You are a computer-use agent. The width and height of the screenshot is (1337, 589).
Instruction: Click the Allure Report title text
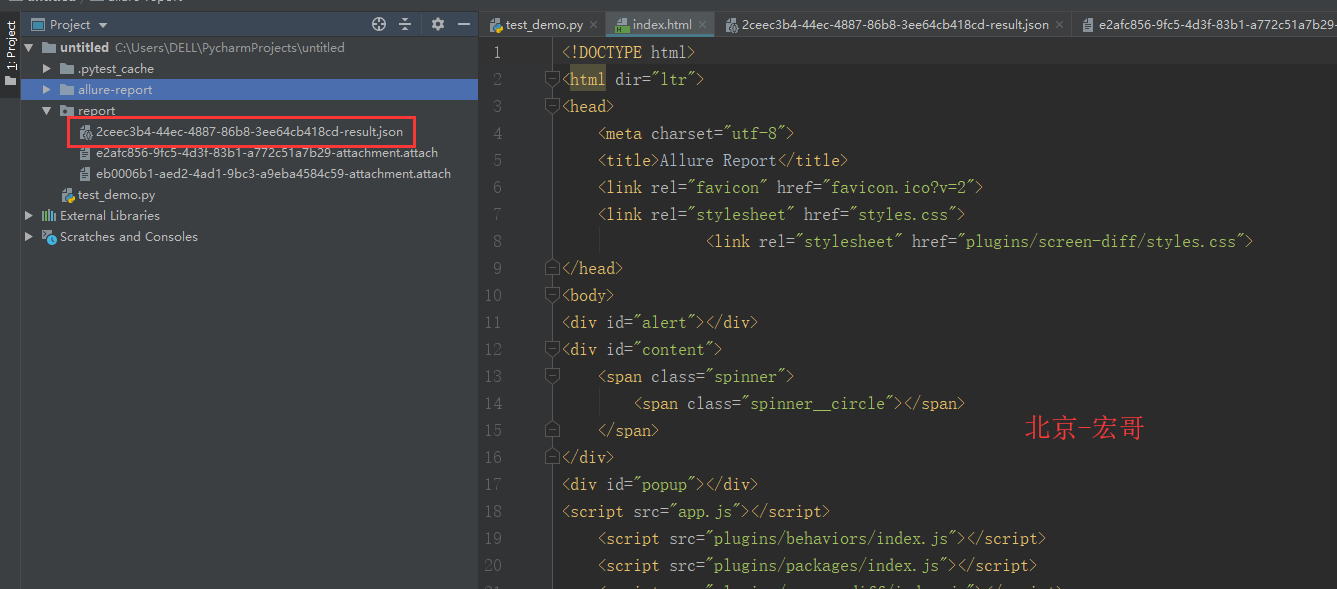[x=718, y=160]
